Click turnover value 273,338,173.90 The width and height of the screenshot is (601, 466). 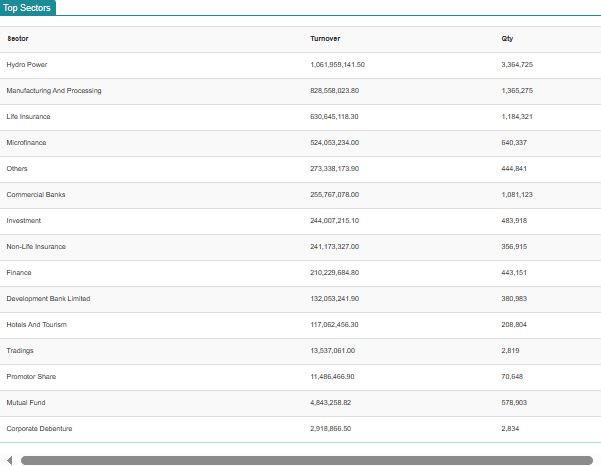335,169
